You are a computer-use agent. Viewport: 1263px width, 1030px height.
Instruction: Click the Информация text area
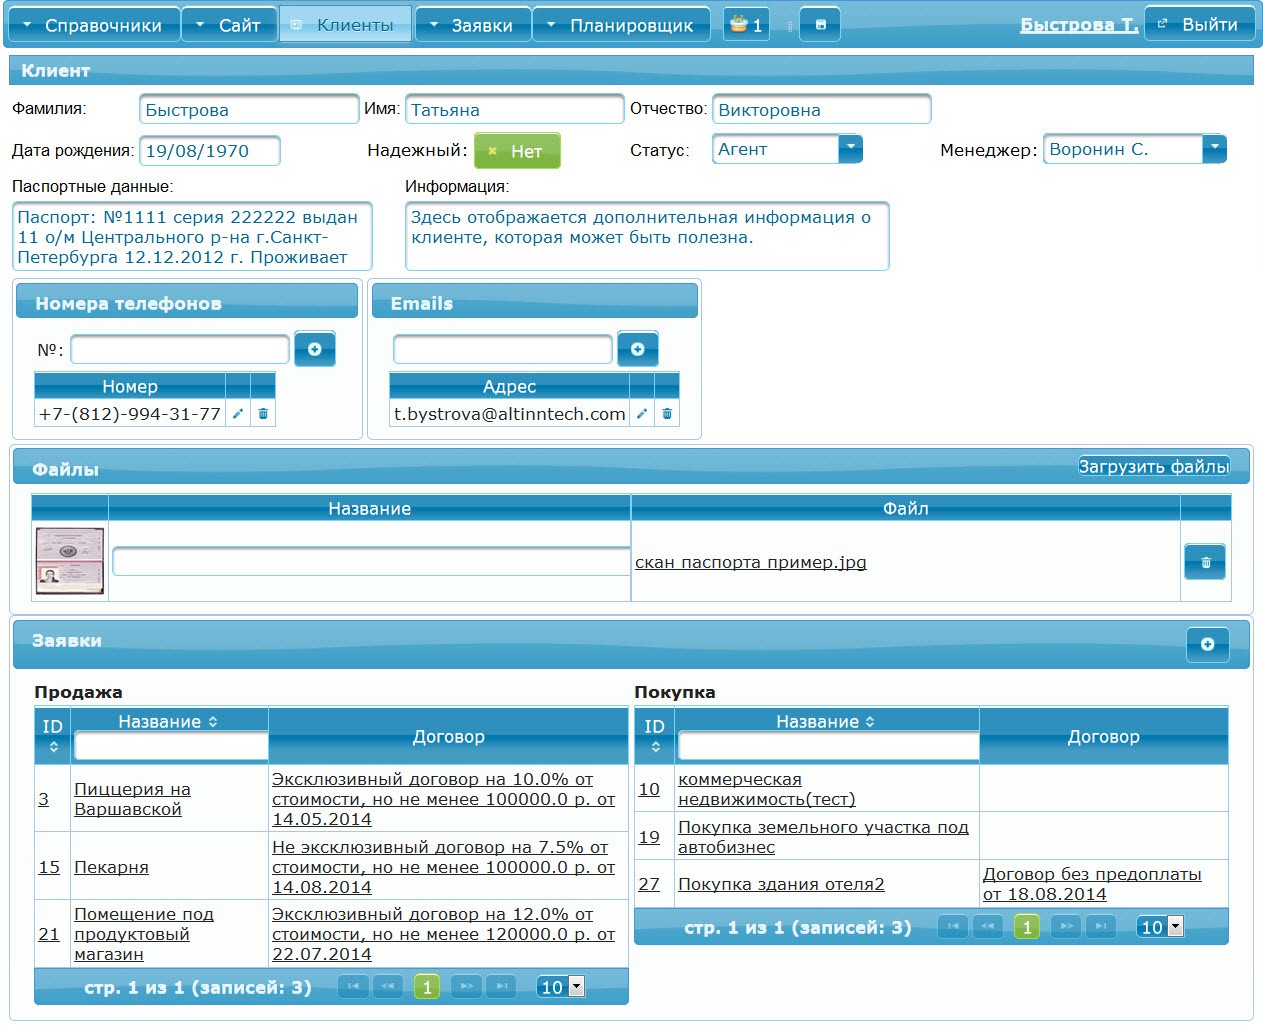tap(647, 236)
